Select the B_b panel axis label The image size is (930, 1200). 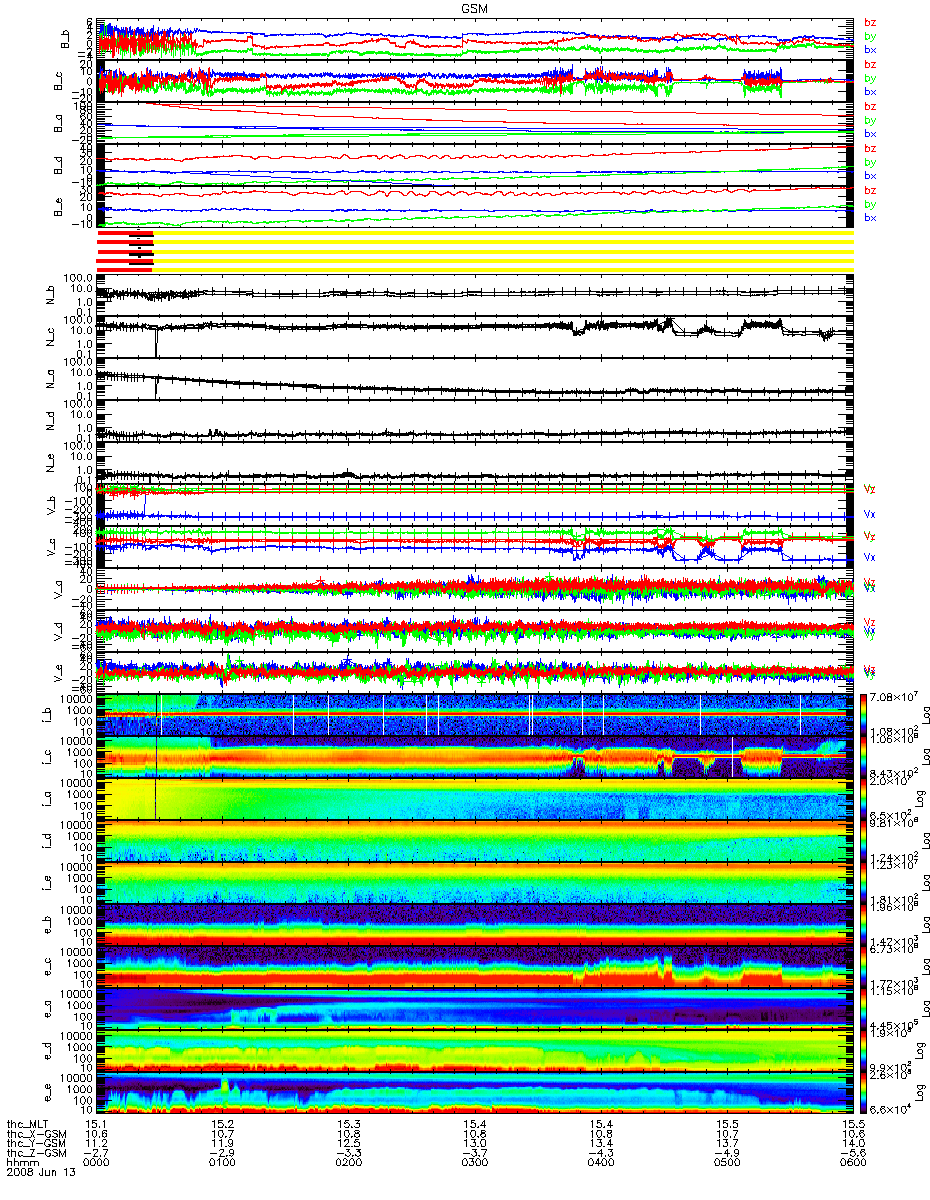point(65,40)
